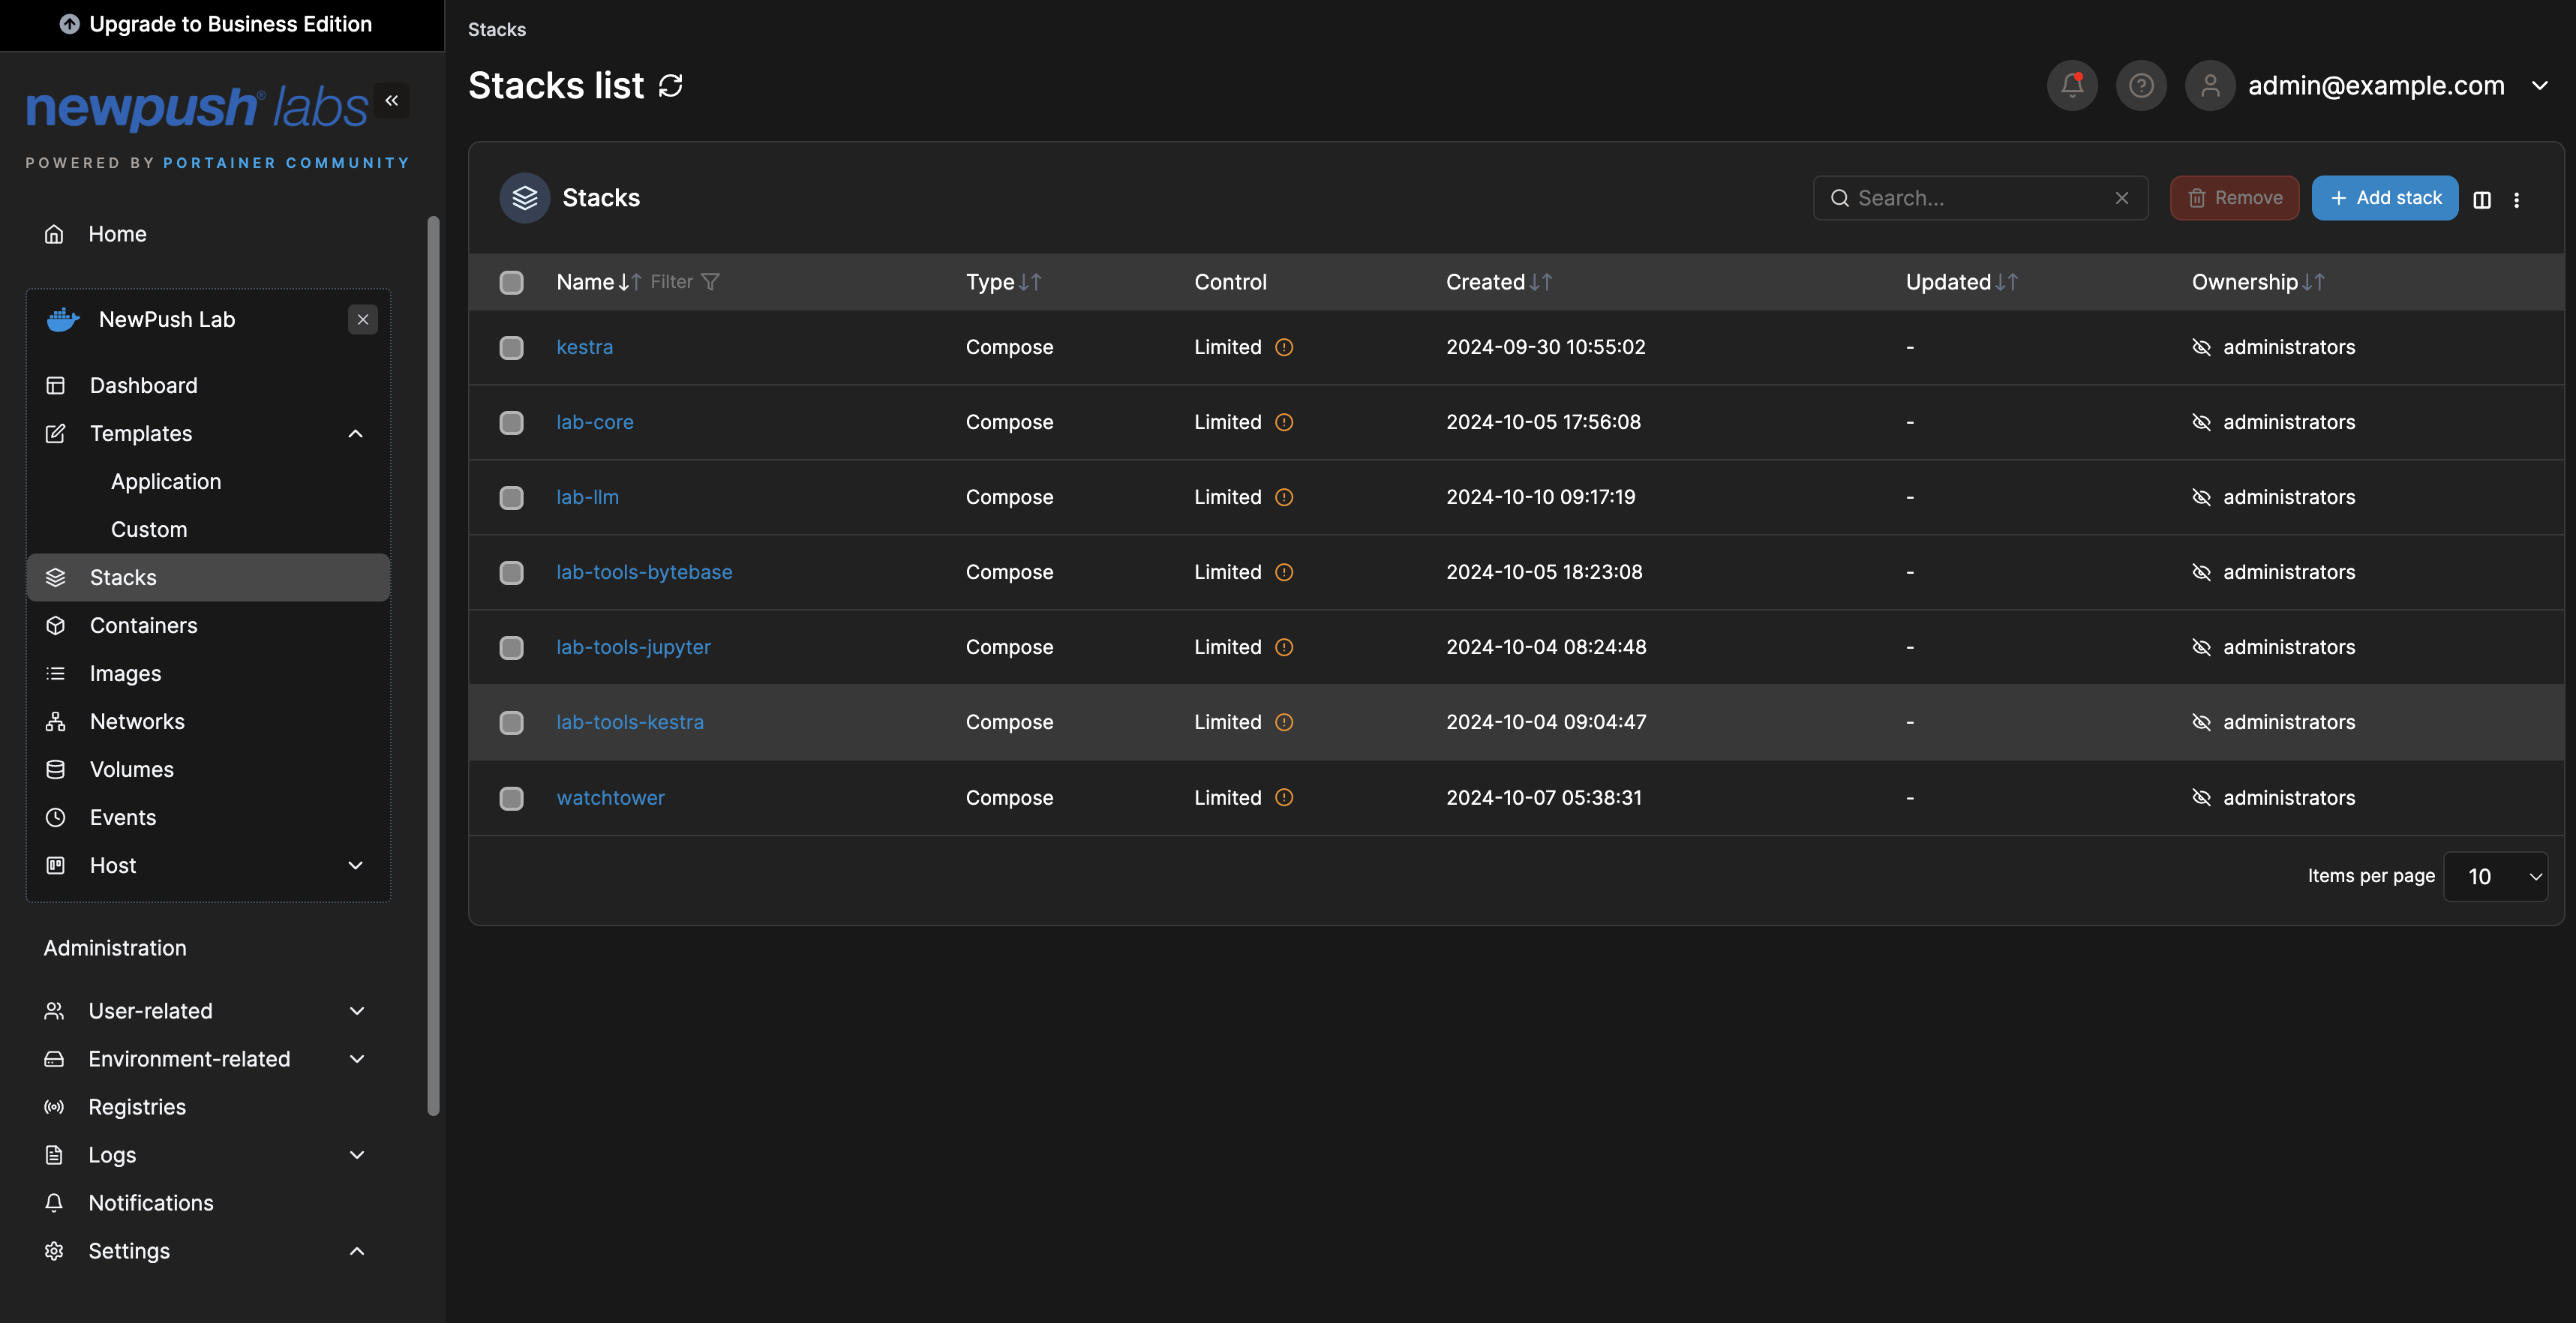Refresh the Stacks list with reload icon
Viewport: 2576px width, 1323px height.
(x=670, y=86)
